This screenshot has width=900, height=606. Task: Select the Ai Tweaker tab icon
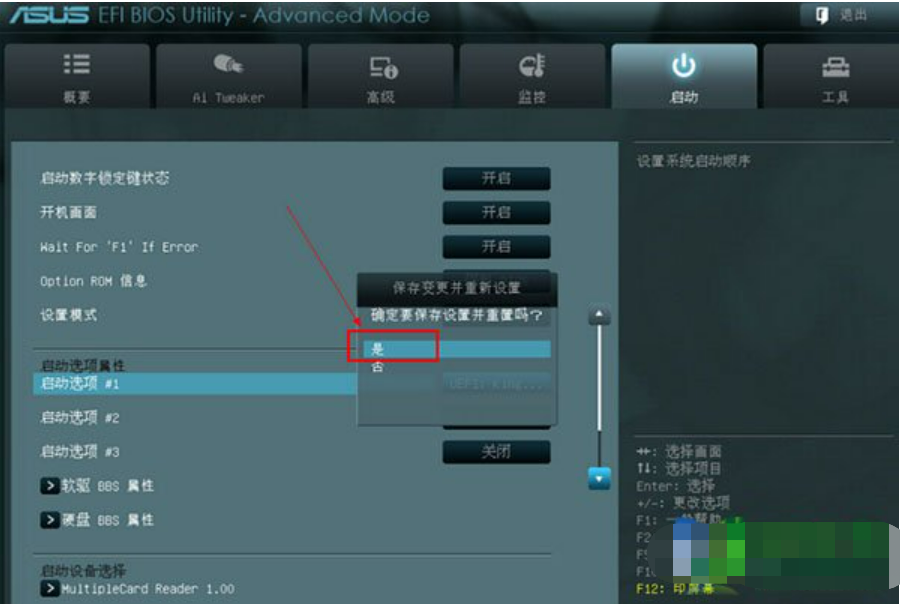(x=228, y=64)
